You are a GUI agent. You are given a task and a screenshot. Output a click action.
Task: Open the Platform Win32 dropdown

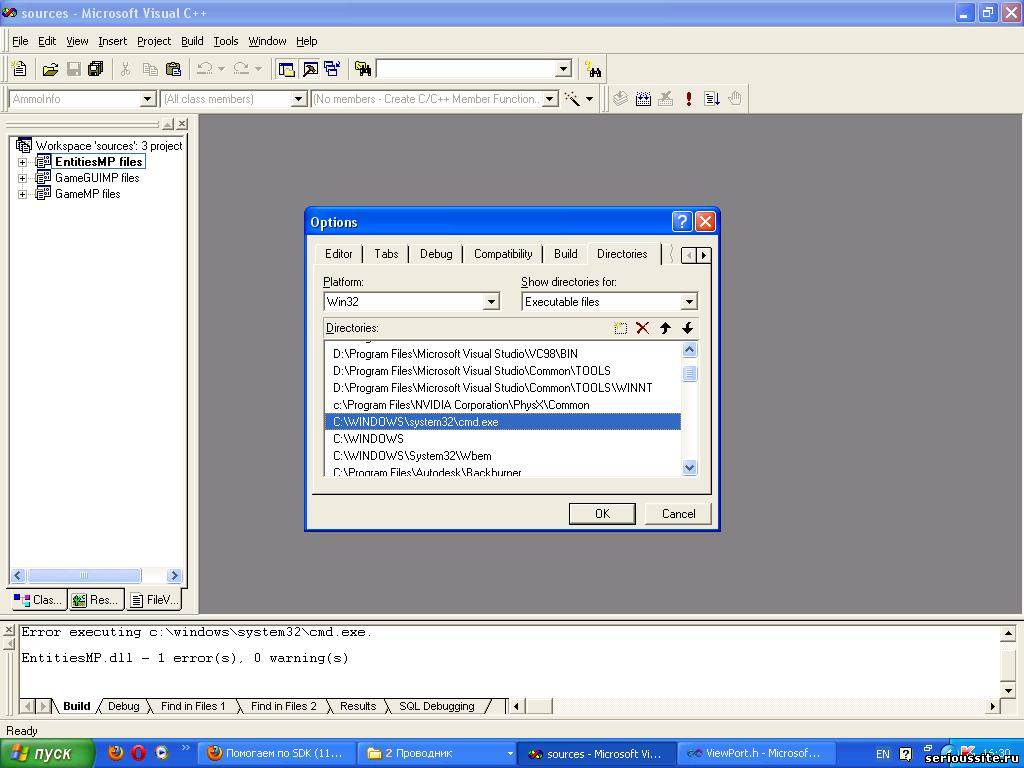(491, 302)
